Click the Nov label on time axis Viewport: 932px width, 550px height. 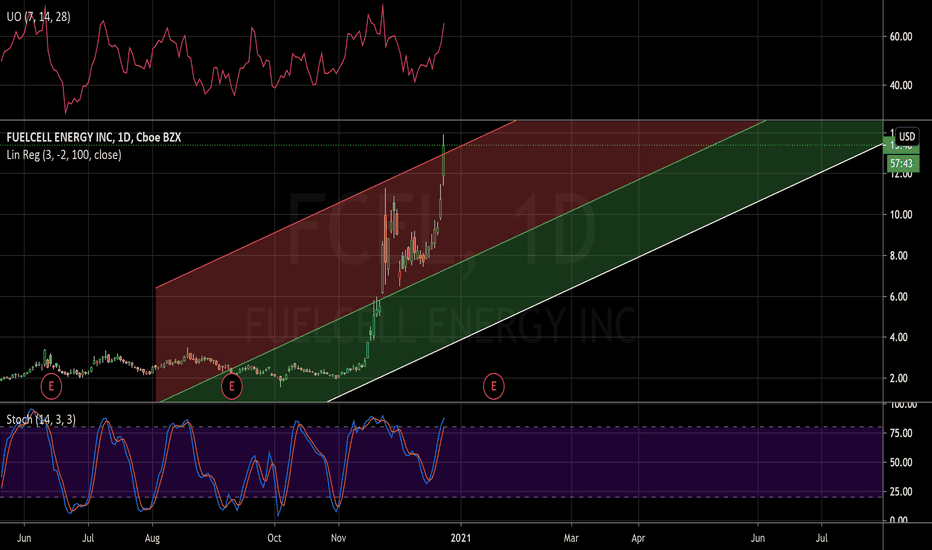coord(338,539)
